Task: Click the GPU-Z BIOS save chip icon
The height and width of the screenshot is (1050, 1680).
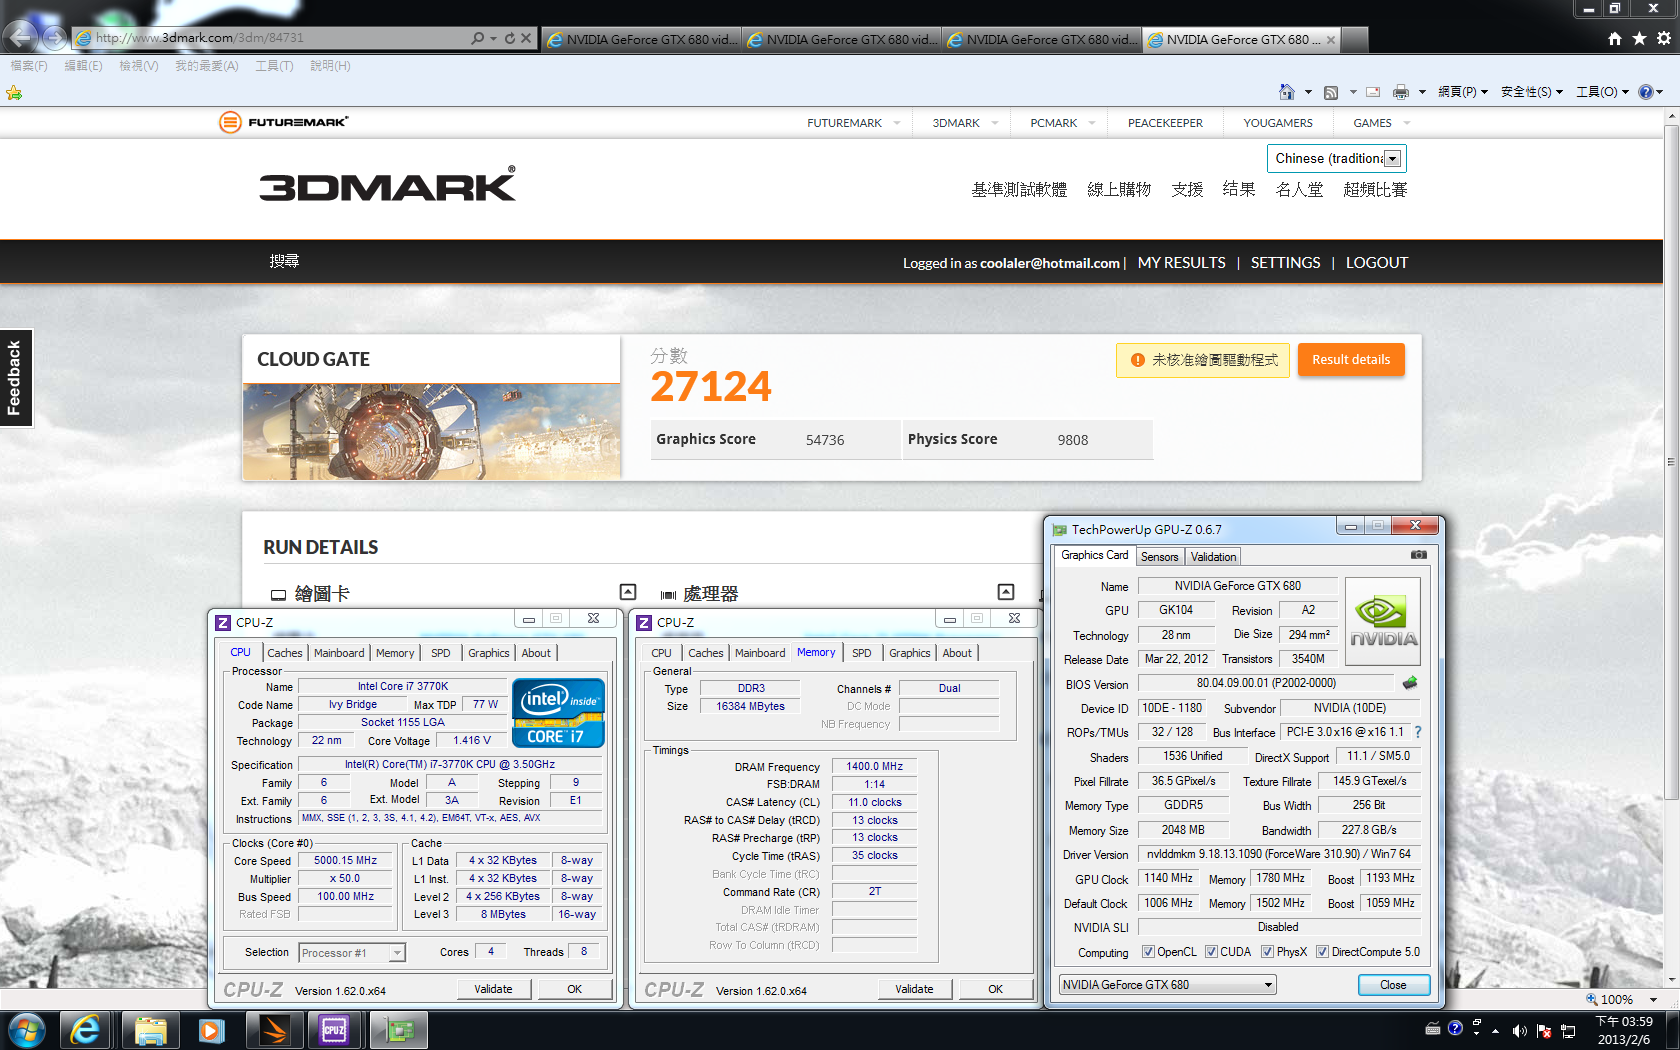Action: point(1410,683)
